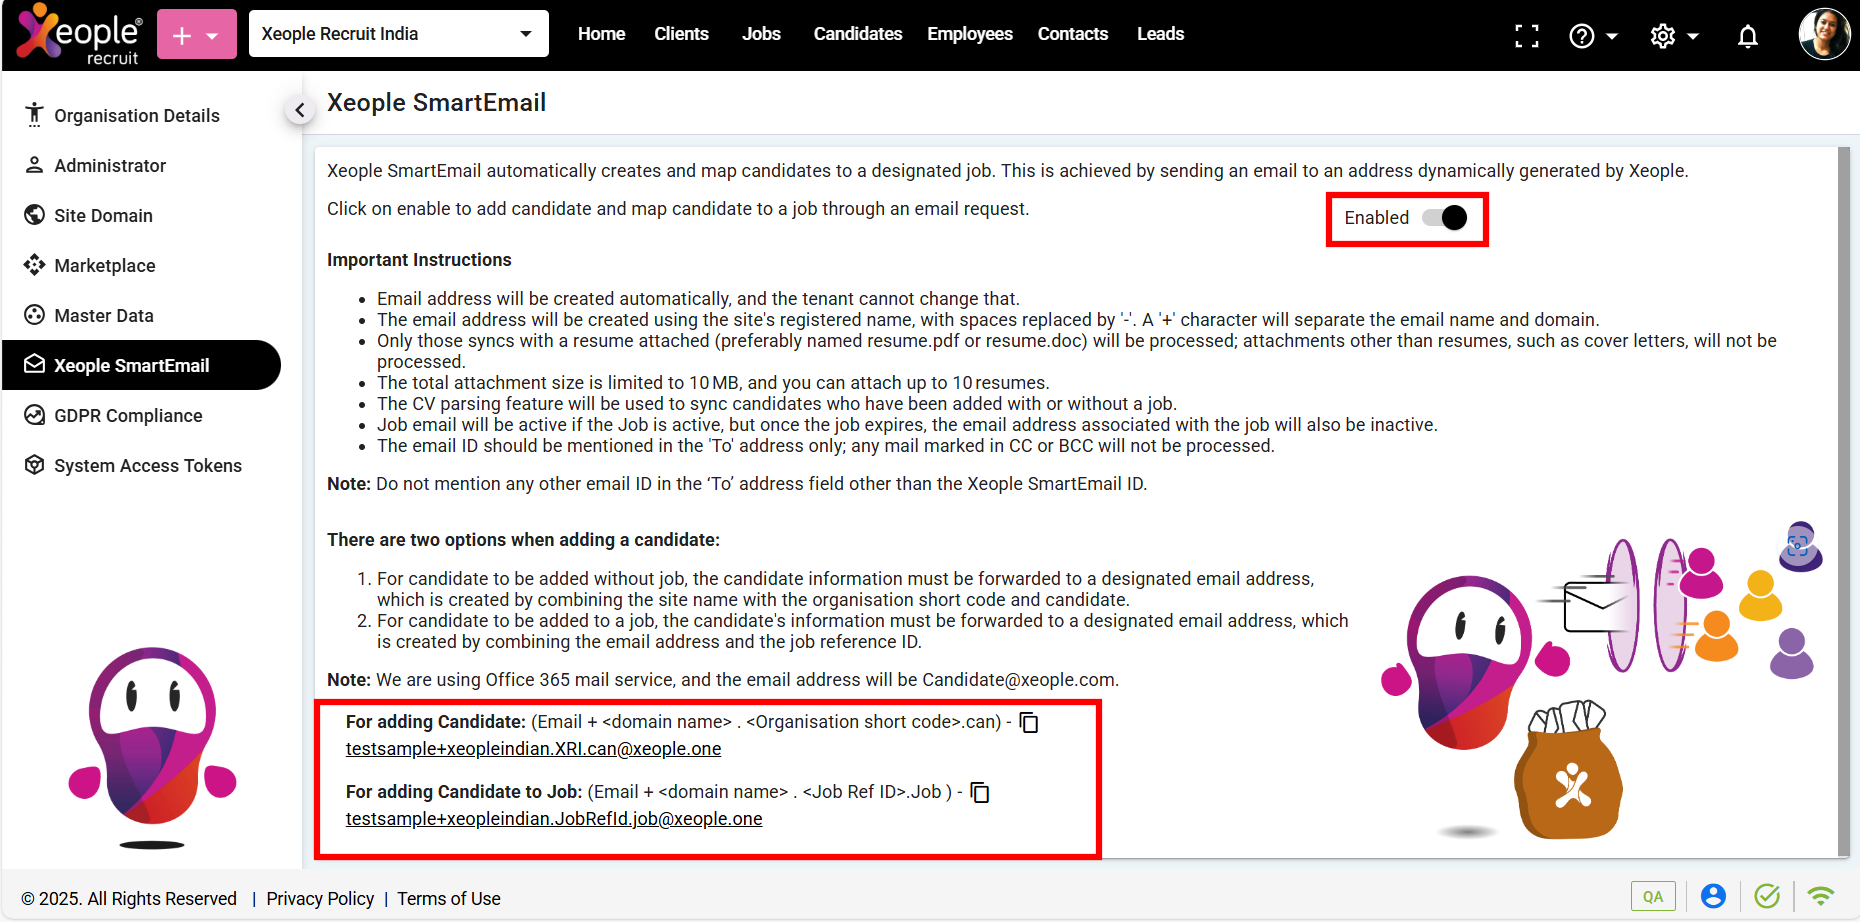Open GDPR Compliance in sidebar
The image size is (1860, 922).
click(141, 415)
